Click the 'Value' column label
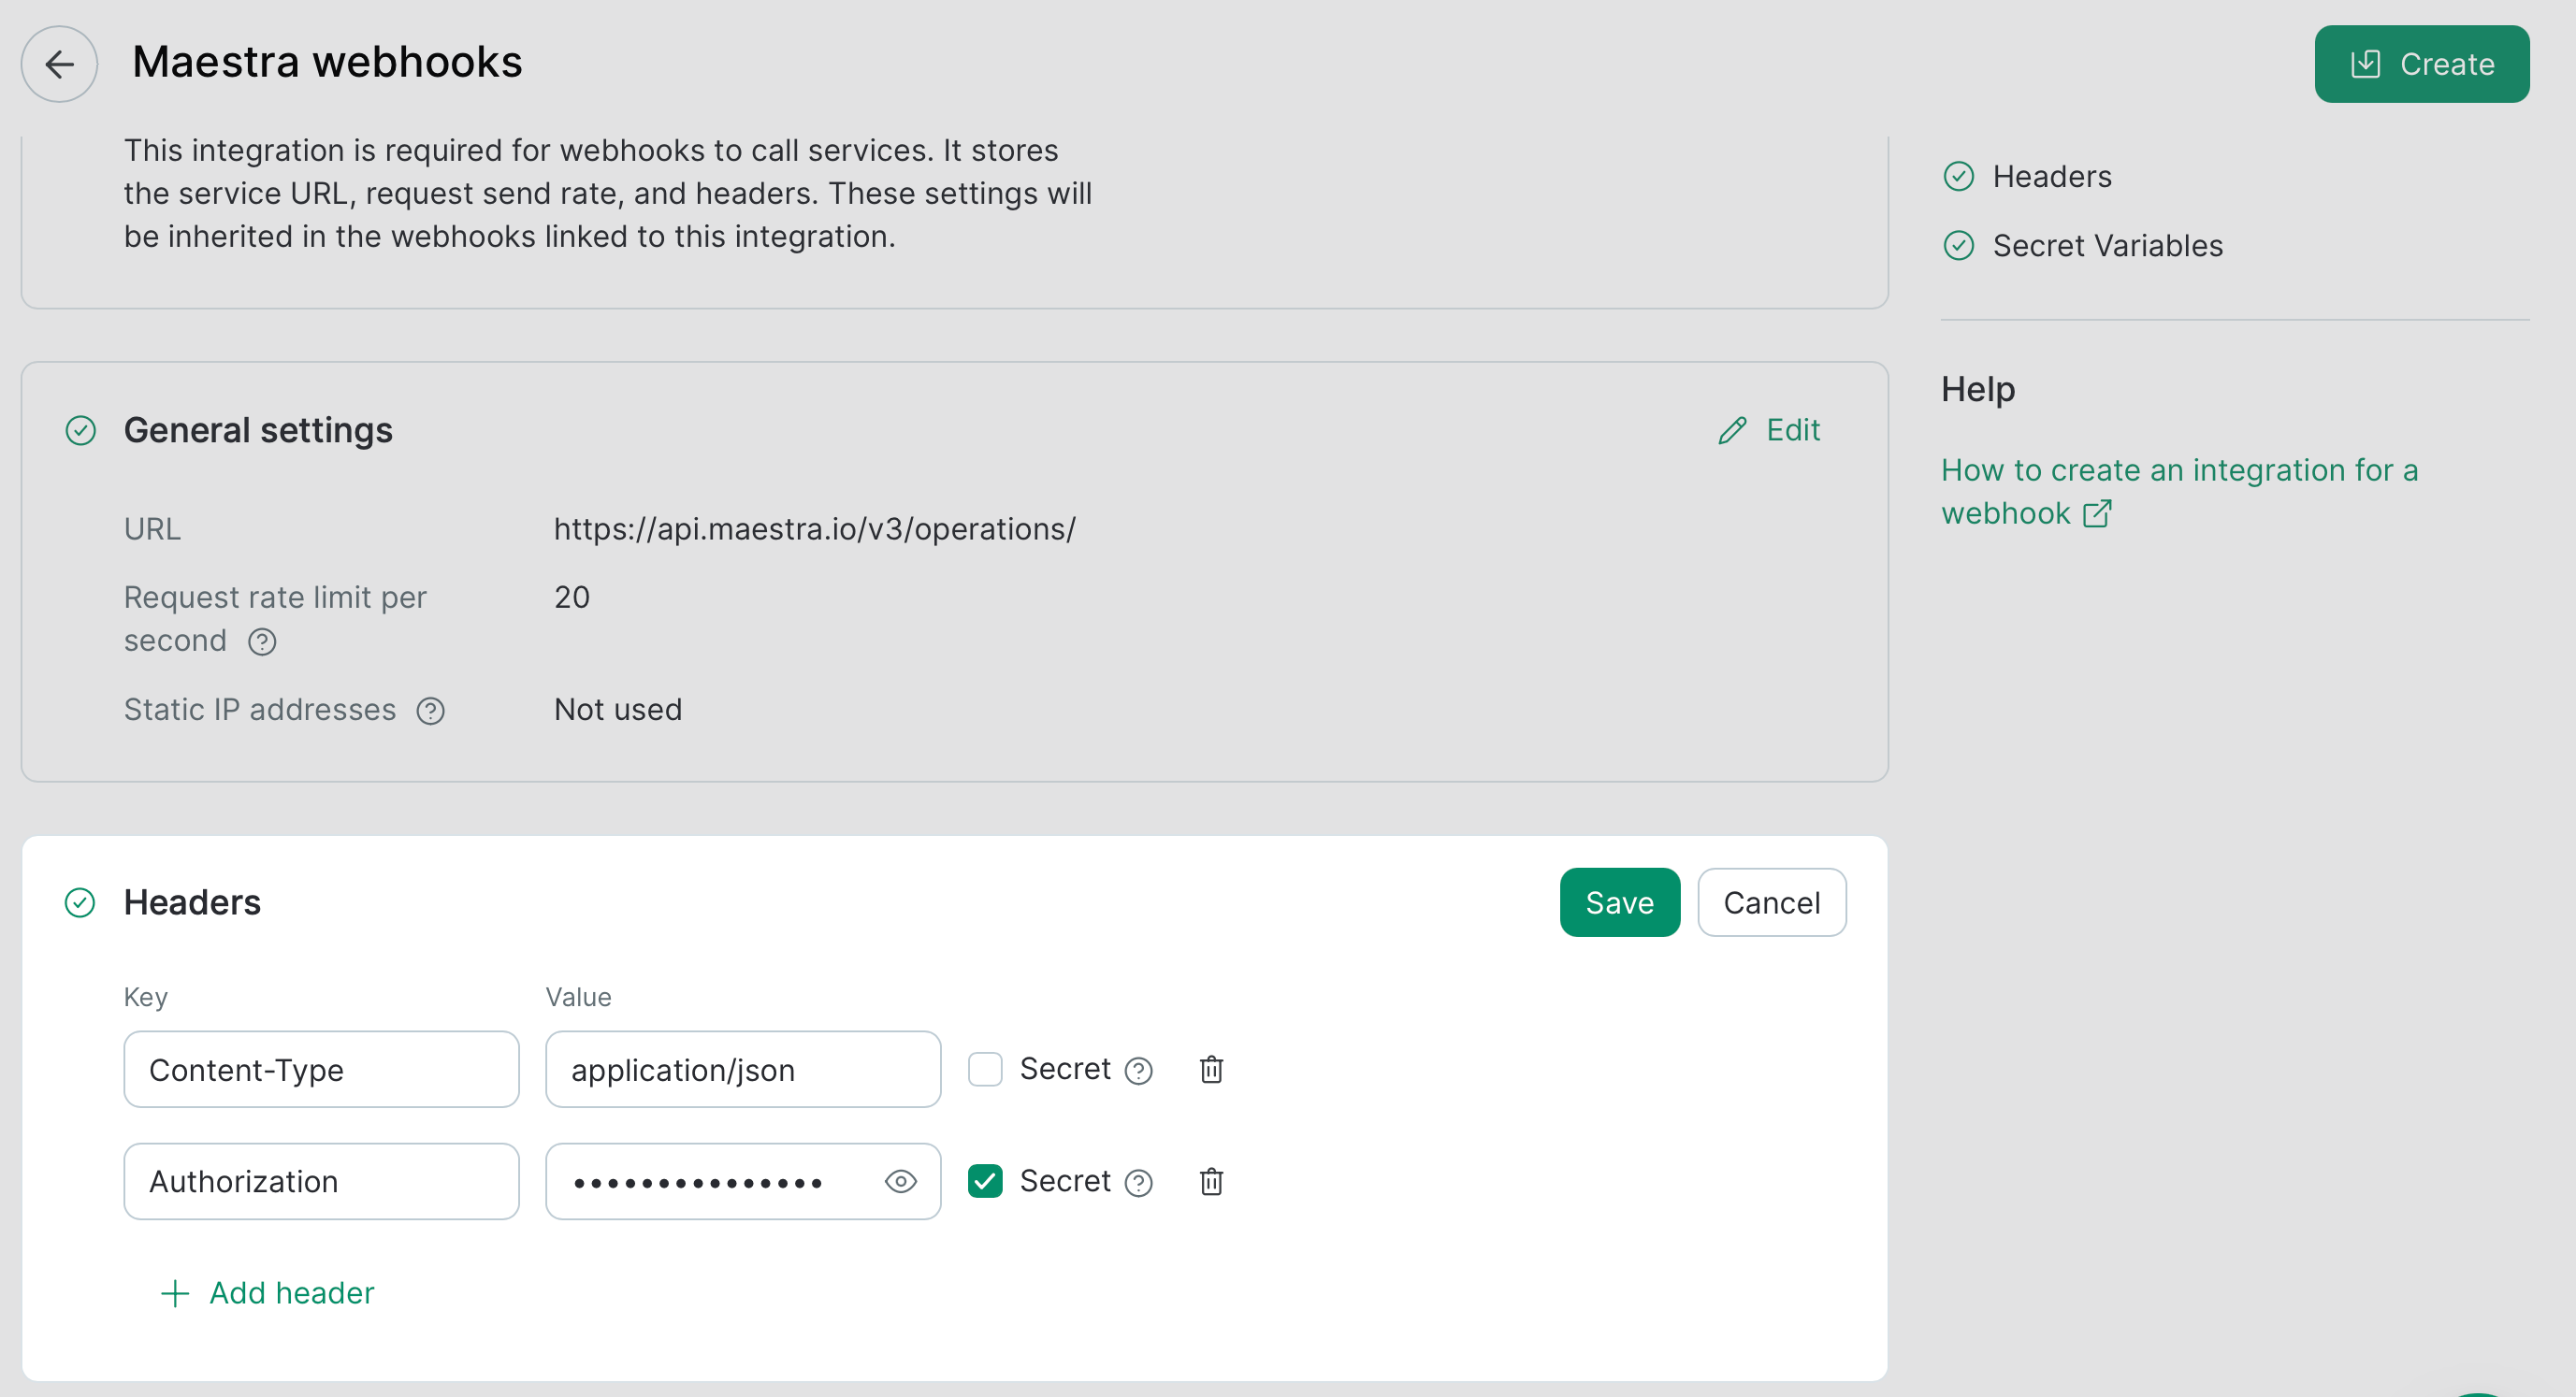The width and height of the screenshot is (2576, 1397). (x=578, y=997)
